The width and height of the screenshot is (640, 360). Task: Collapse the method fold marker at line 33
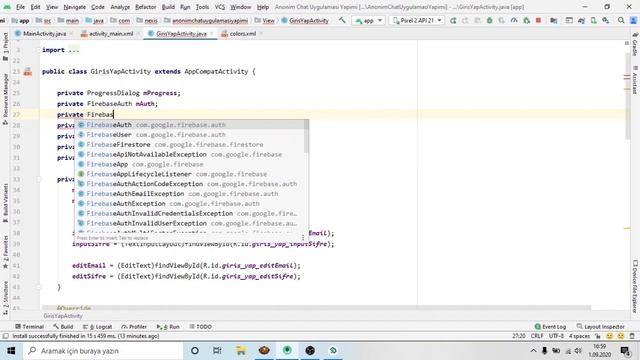39,180
